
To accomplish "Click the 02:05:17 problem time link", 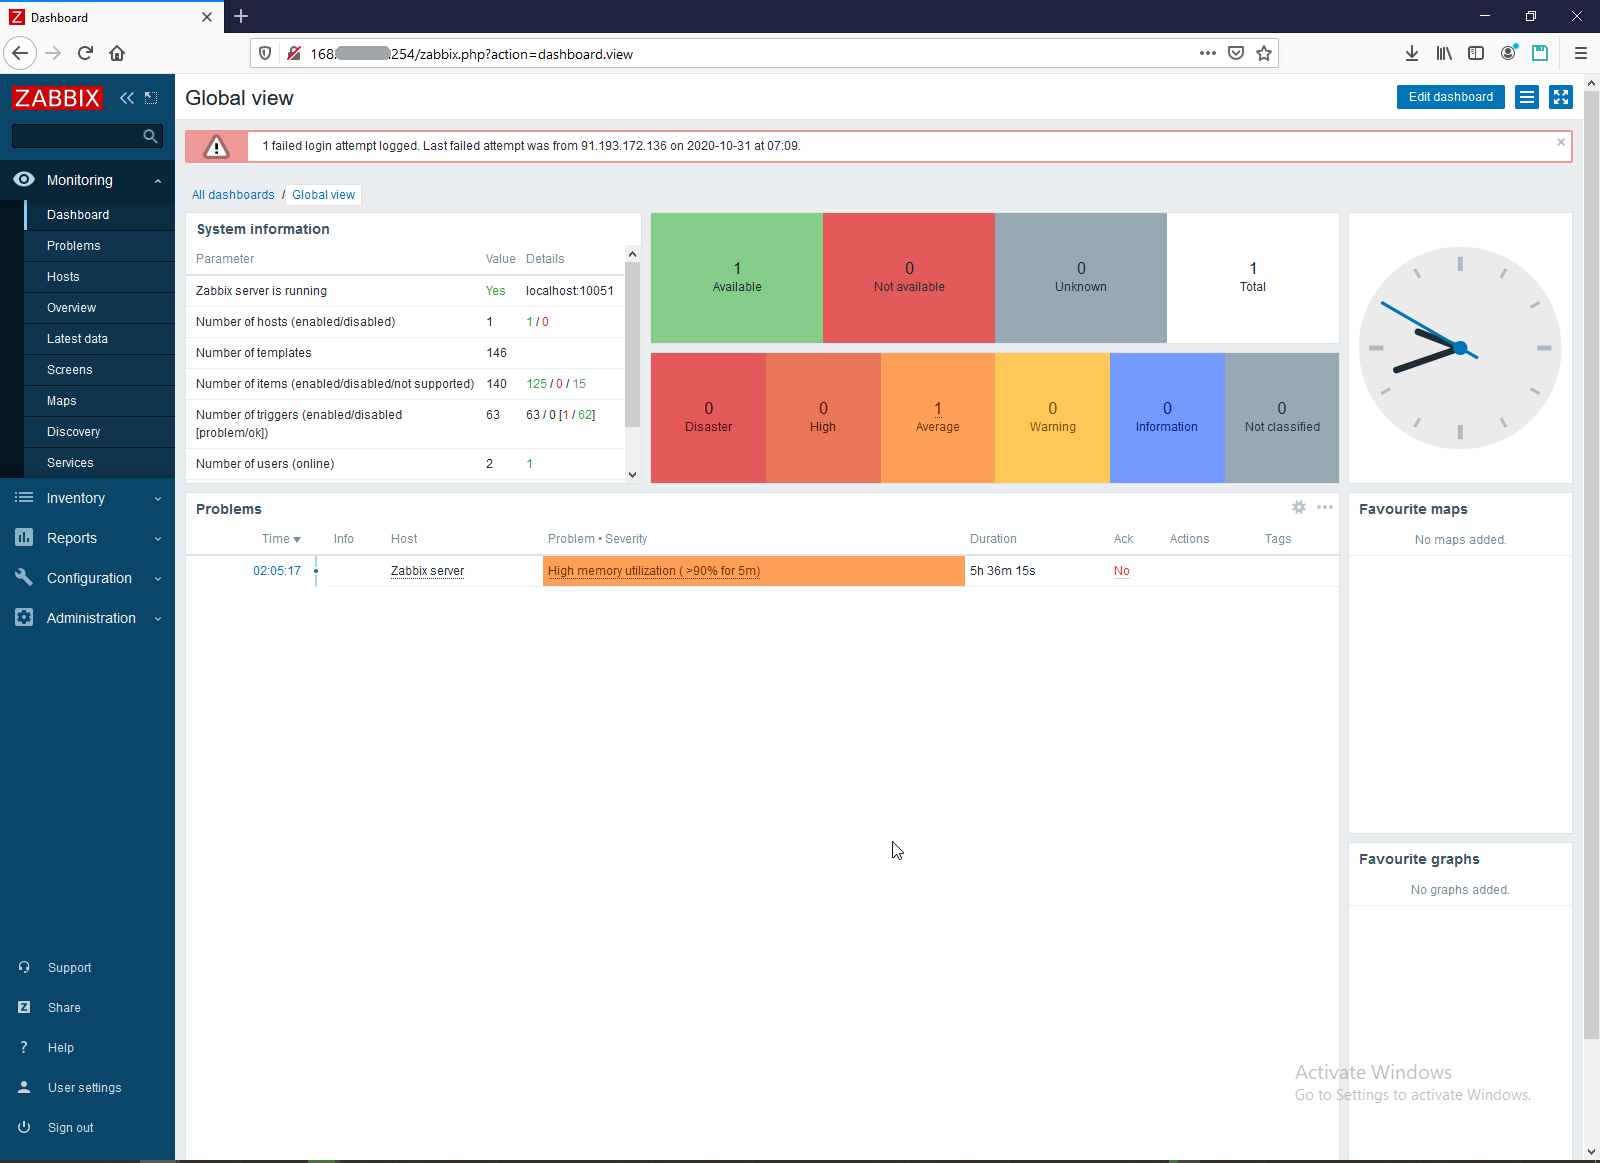I will click(x=277, y=571).
